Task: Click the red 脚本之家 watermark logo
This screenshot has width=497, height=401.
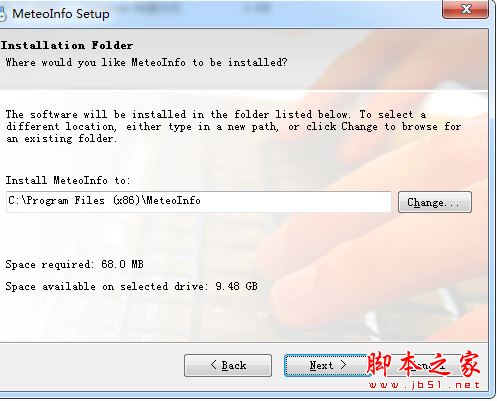Action: 423,365
